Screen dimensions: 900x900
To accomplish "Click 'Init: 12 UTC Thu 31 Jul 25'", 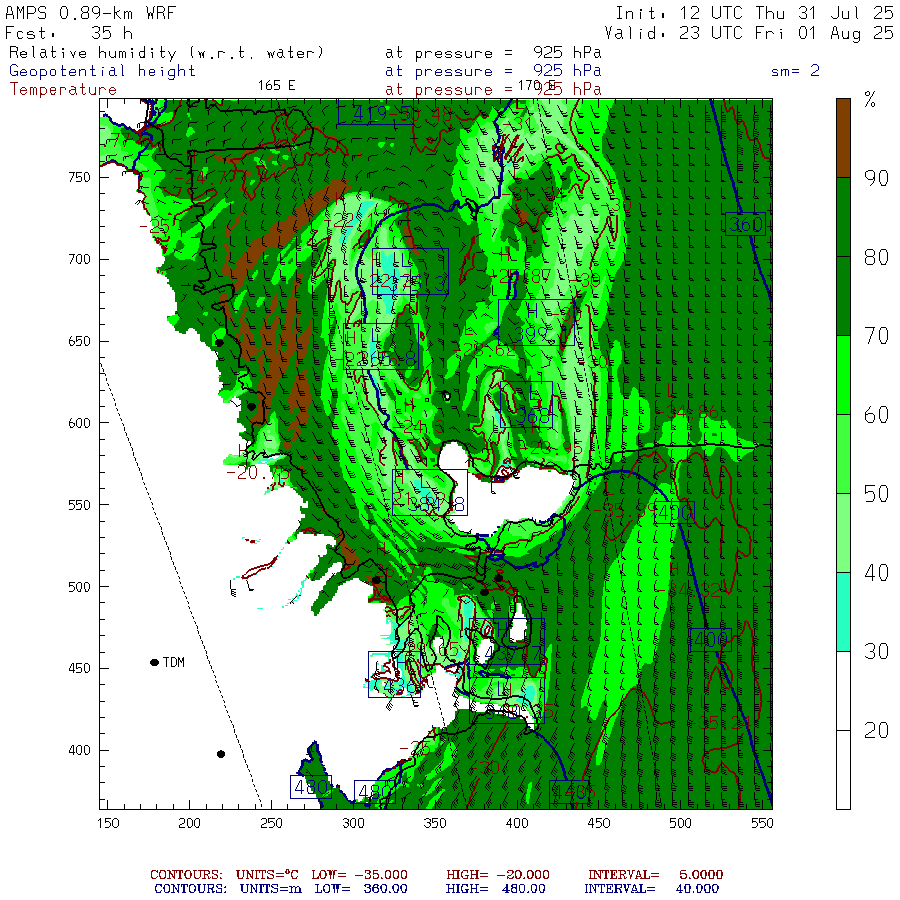I will point(754,13).
